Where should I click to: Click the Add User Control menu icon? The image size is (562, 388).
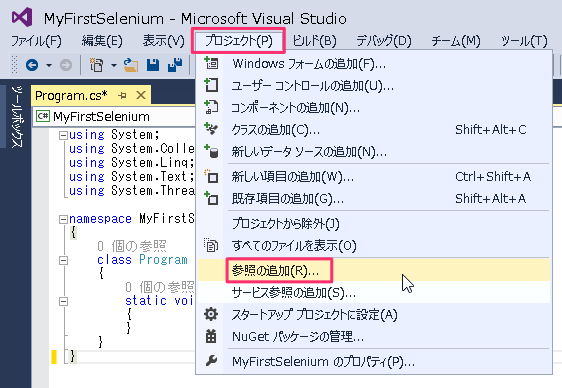click(x=211, y=85)
